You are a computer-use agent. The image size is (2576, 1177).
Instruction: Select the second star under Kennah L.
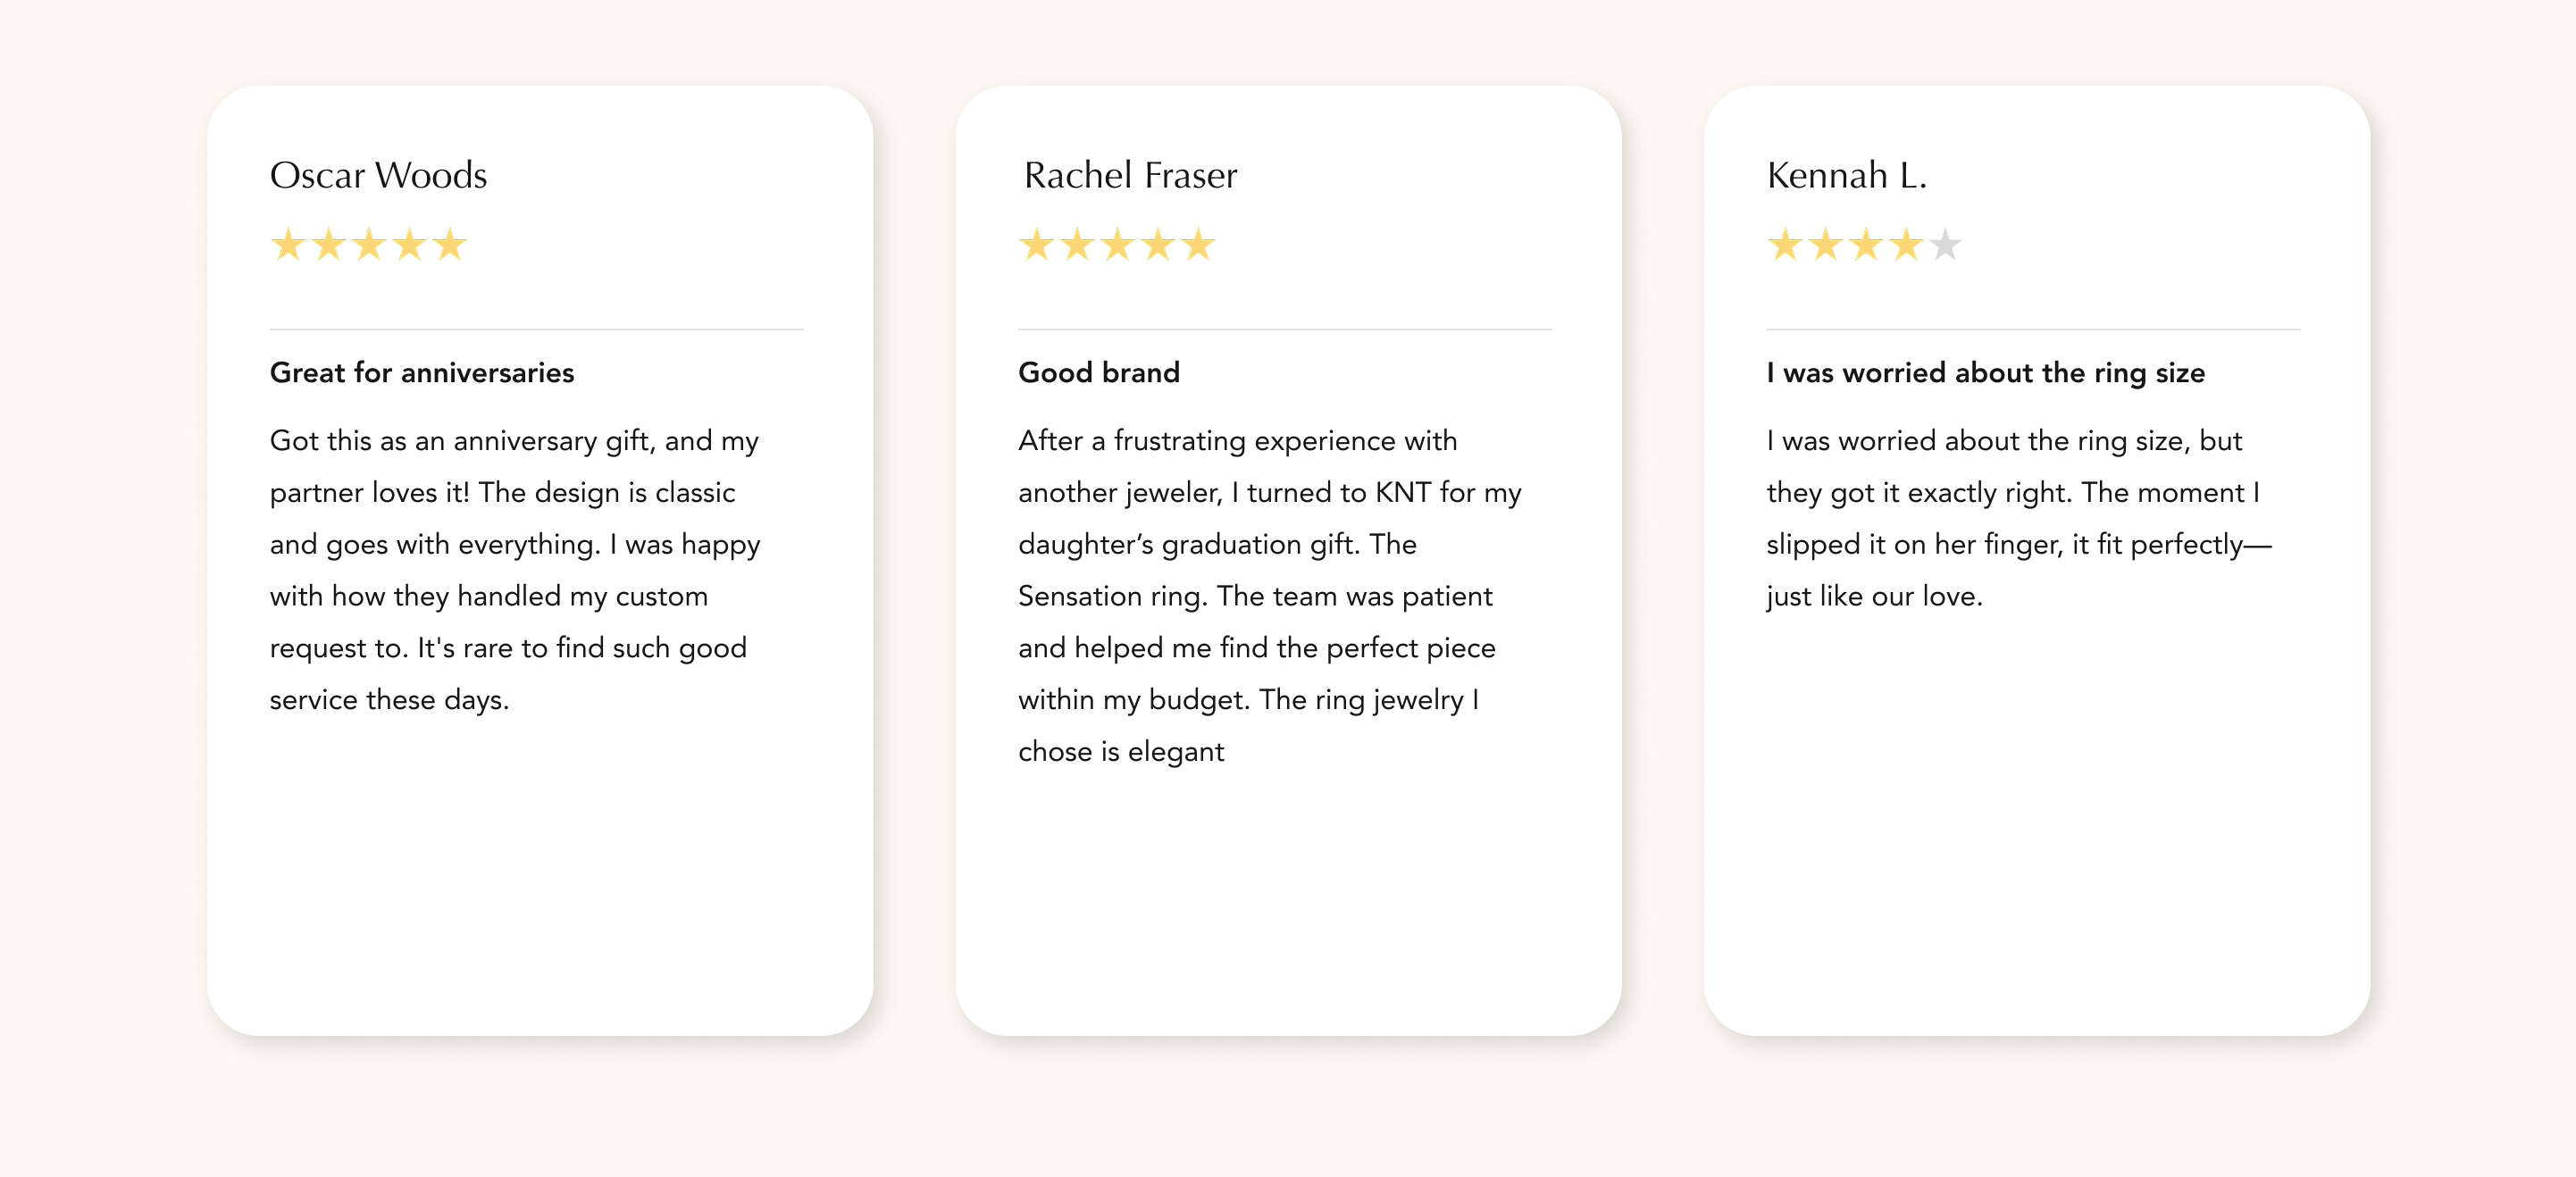[x=1825, y=245]
